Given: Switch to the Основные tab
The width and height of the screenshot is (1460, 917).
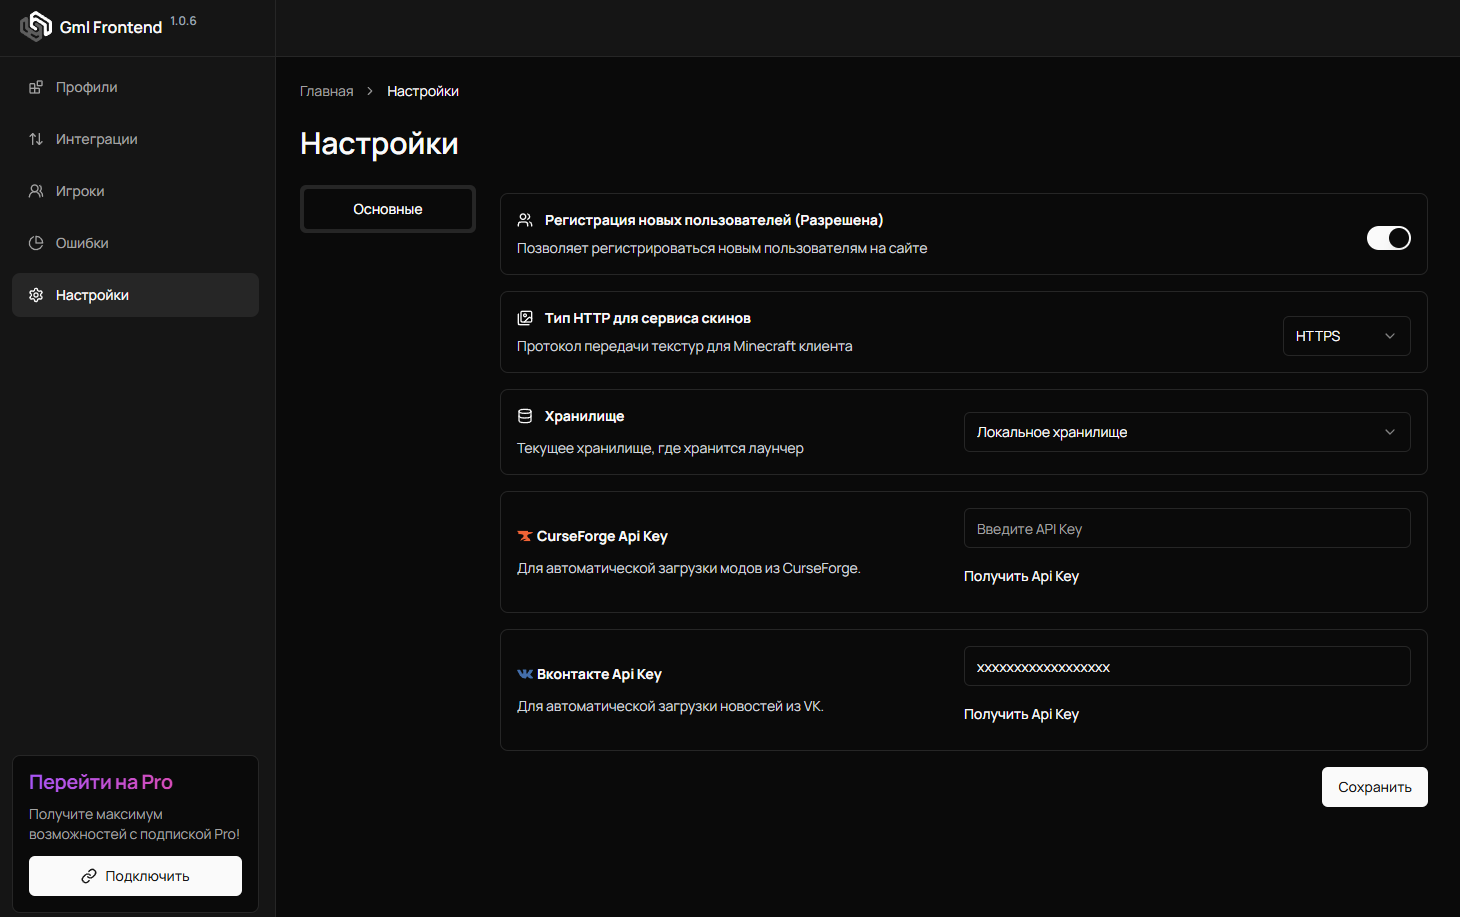Looking at the screenshot, I should (x=387, y=208).
